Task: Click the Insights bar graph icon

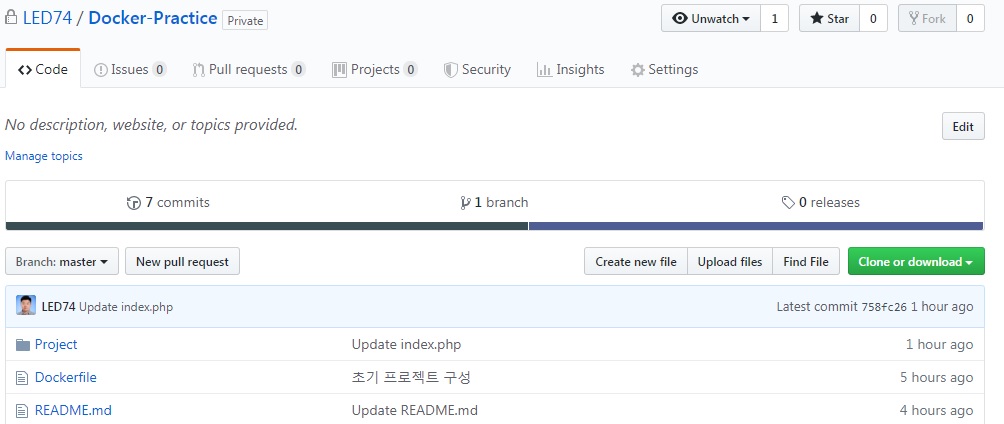Action: tap(544, 70)
